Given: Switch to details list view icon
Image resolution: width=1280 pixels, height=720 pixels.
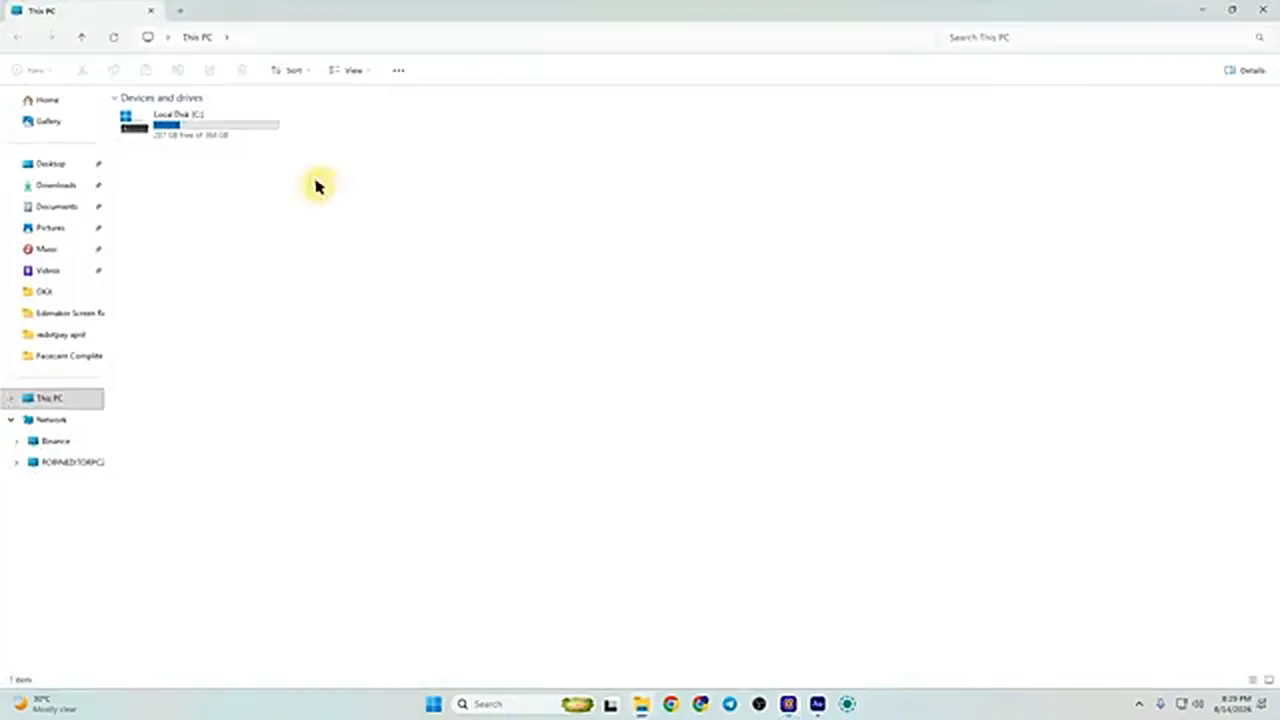Looking at the screenshot, I should tap(1253, 680).
